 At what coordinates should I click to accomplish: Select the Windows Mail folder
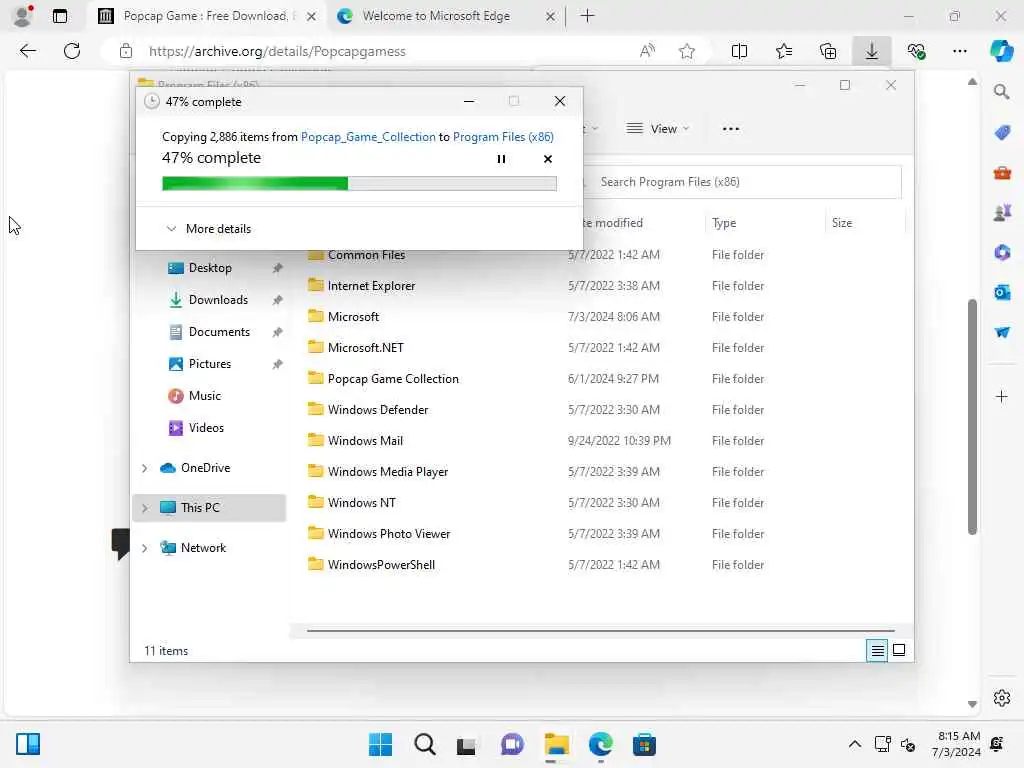[365, 441]
